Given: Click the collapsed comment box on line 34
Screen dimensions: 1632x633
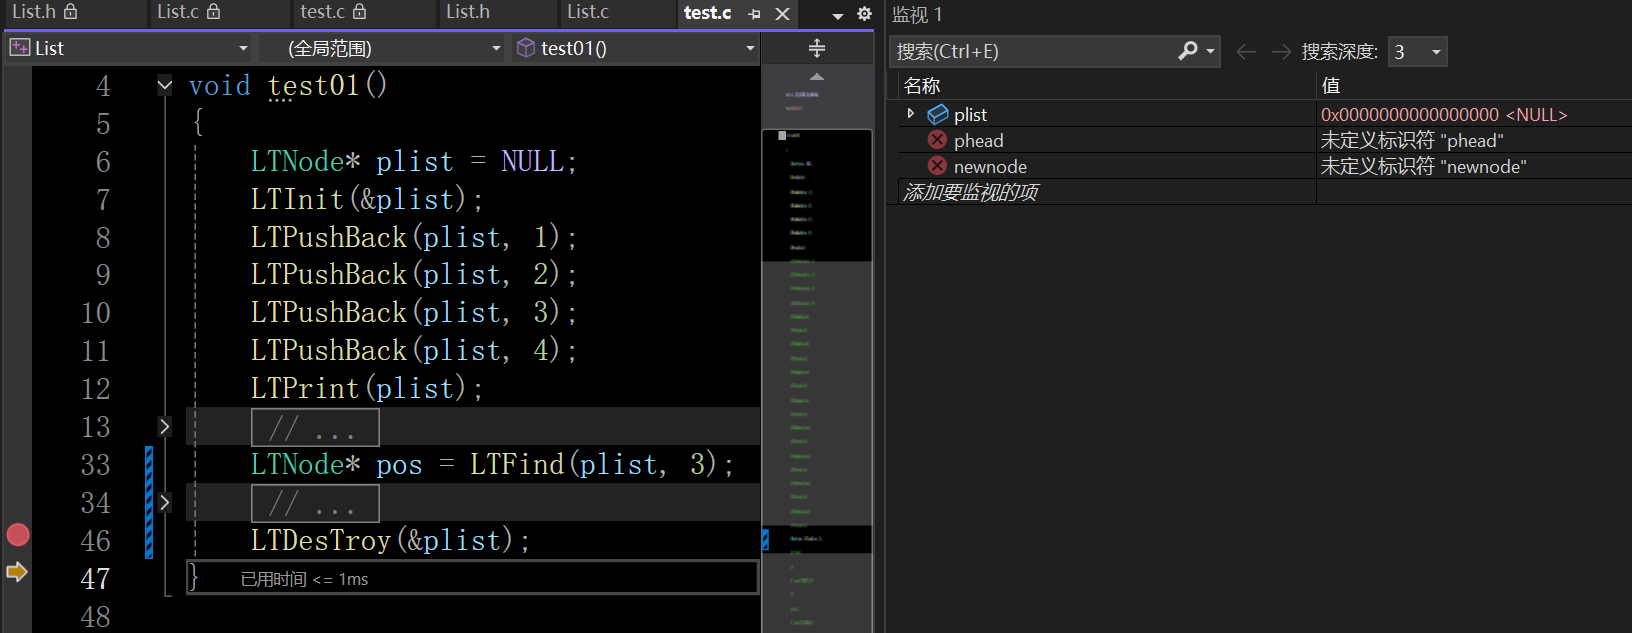Looking at the screenshot, I should 315,503.
